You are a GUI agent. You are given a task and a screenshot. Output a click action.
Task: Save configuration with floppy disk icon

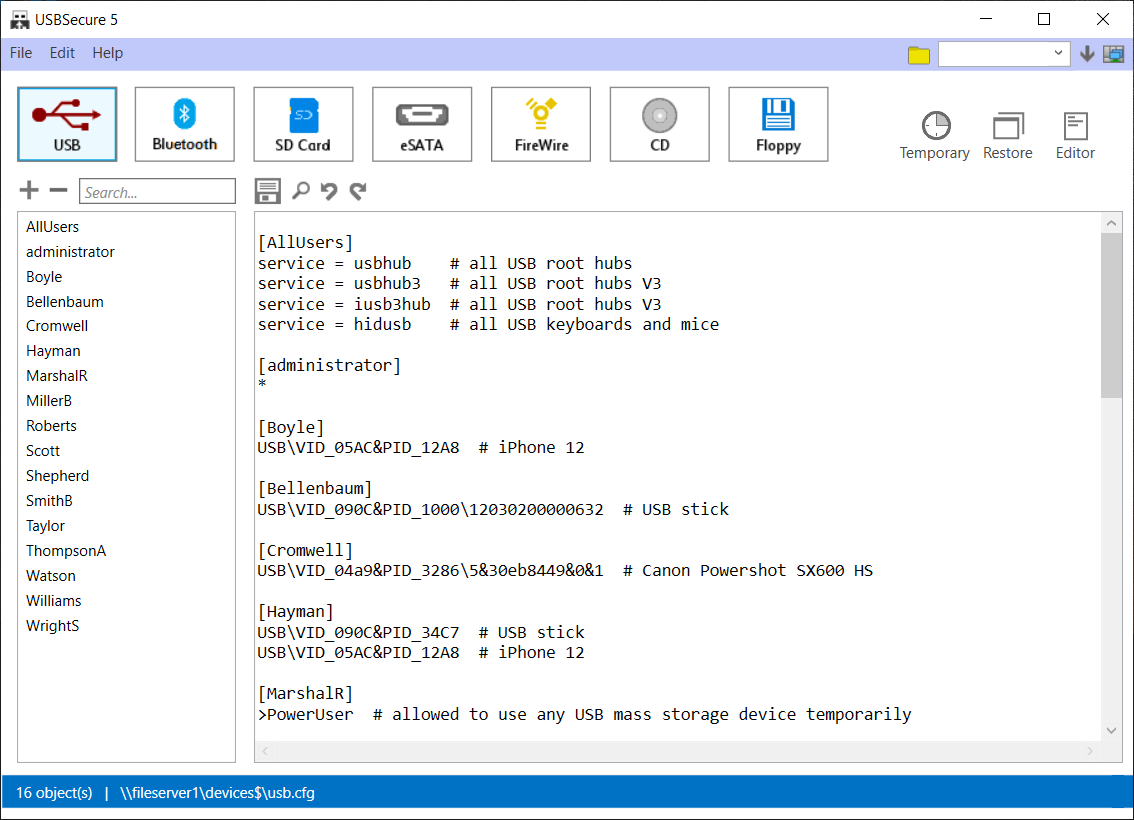pyautogui.click(x=268, y=191)
